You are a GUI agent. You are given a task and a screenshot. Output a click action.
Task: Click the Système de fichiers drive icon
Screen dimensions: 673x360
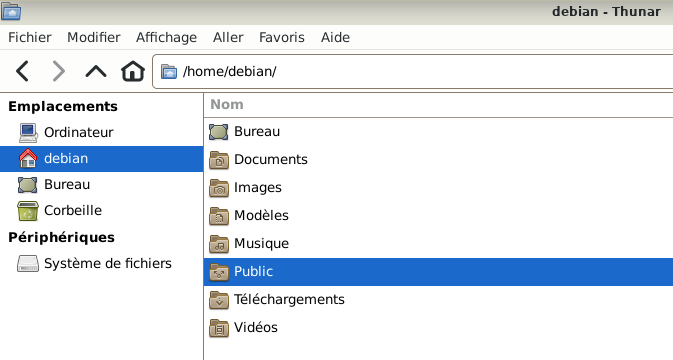[28, 263]
